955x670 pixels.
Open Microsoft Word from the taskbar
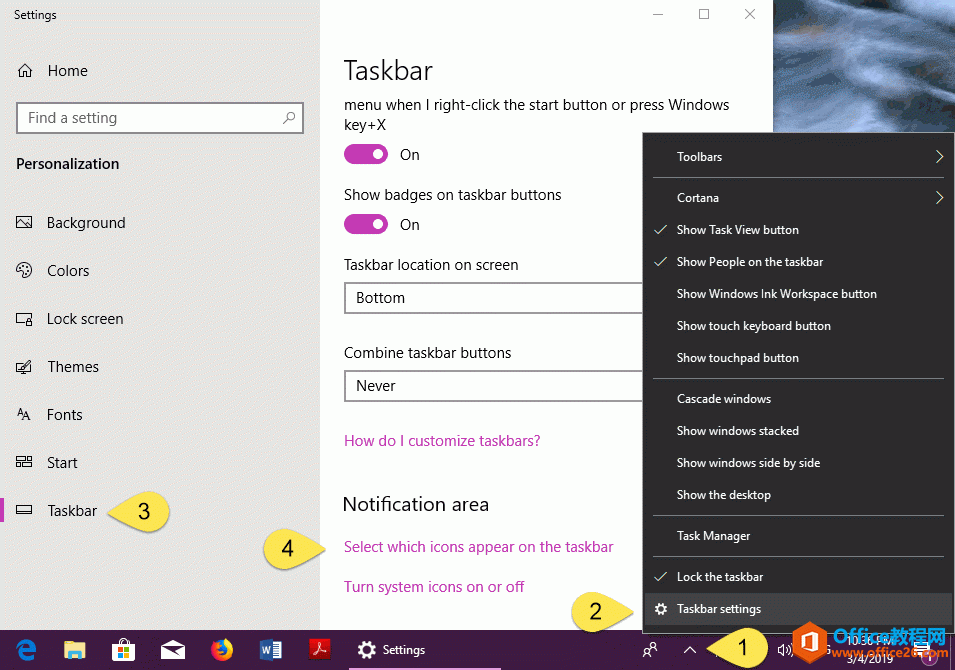coord(270,650)
